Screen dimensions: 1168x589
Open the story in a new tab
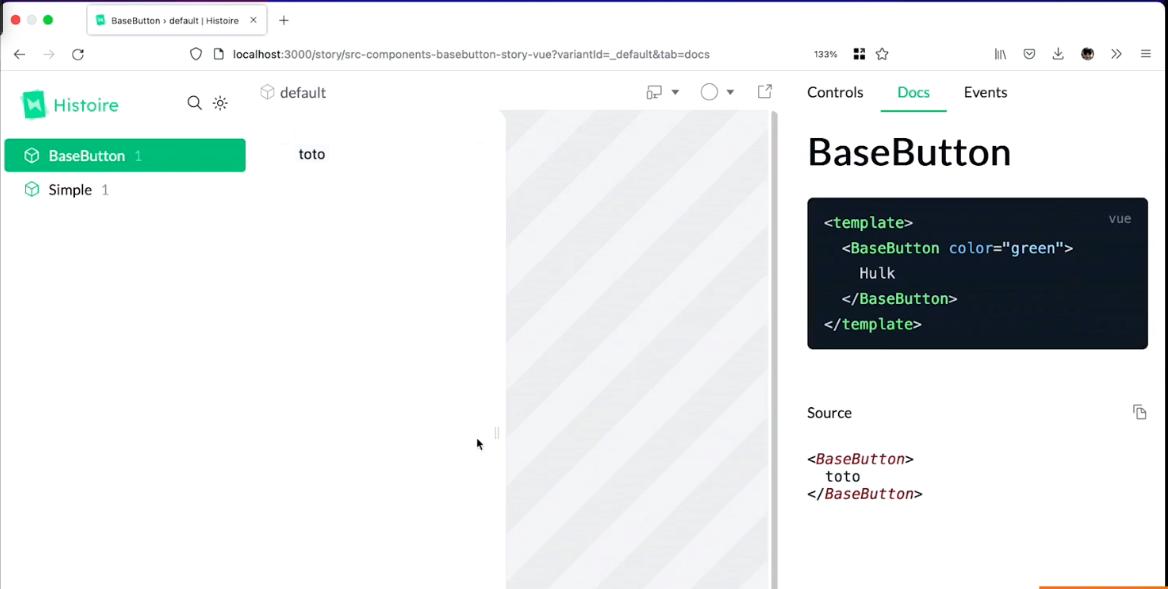765,92
